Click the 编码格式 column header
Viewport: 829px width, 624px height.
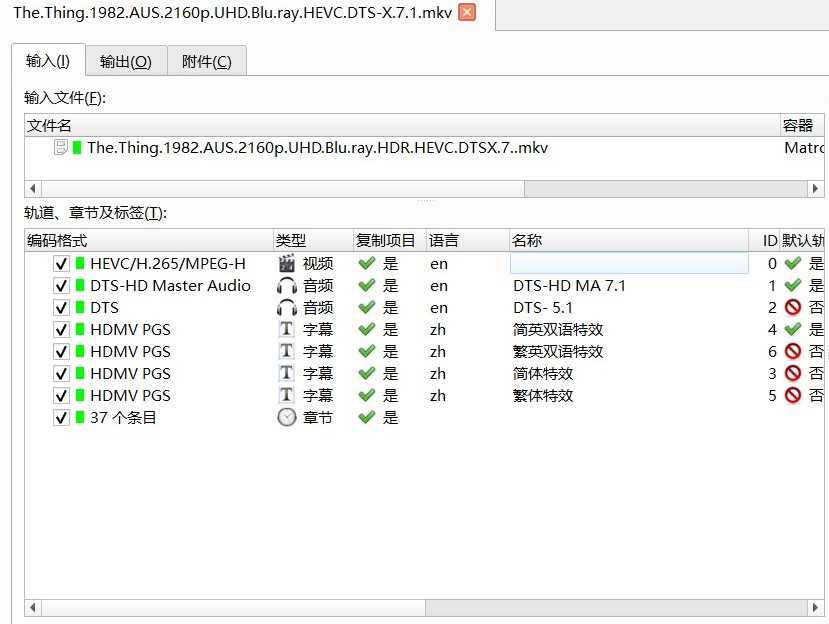point(149,241)
